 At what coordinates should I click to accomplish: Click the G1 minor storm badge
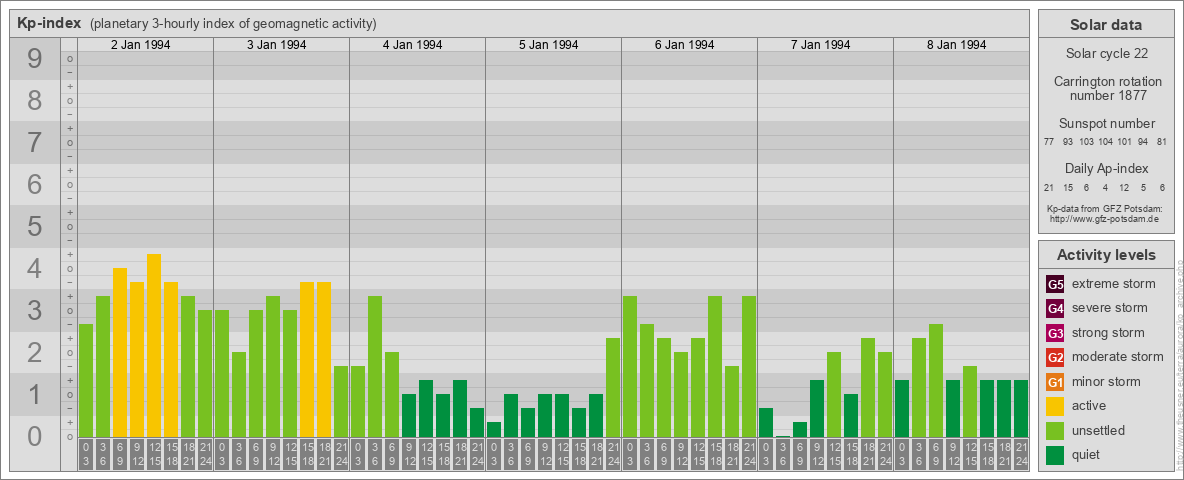(1055, 382)
